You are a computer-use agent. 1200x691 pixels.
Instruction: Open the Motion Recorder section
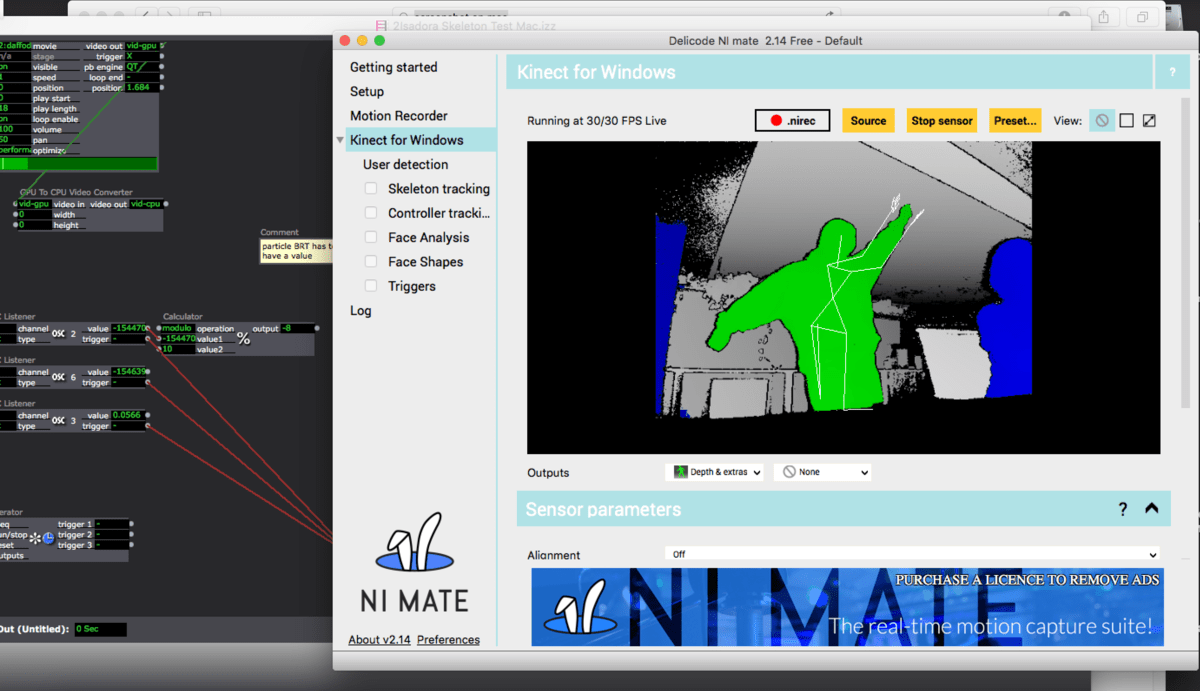point(398,116)
